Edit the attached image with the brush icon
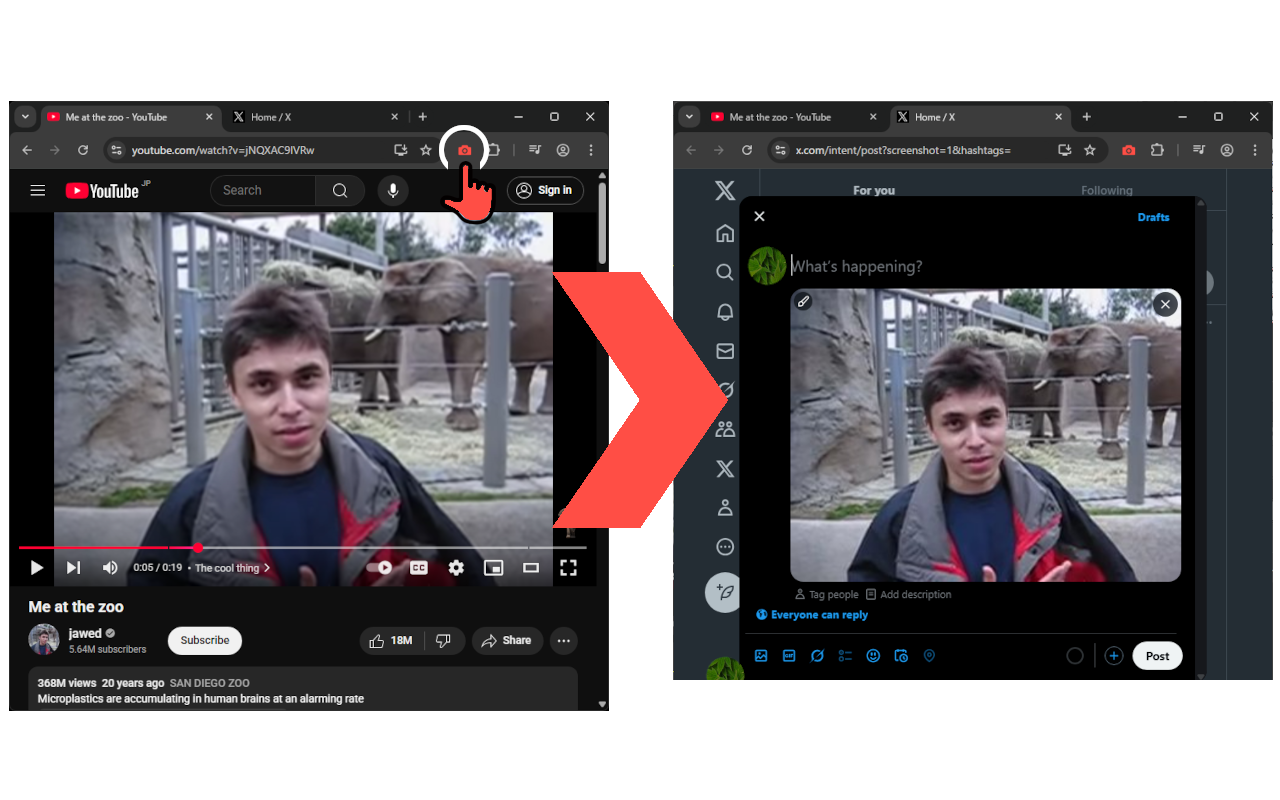The image size is (1280, 800). pos(804,301)
